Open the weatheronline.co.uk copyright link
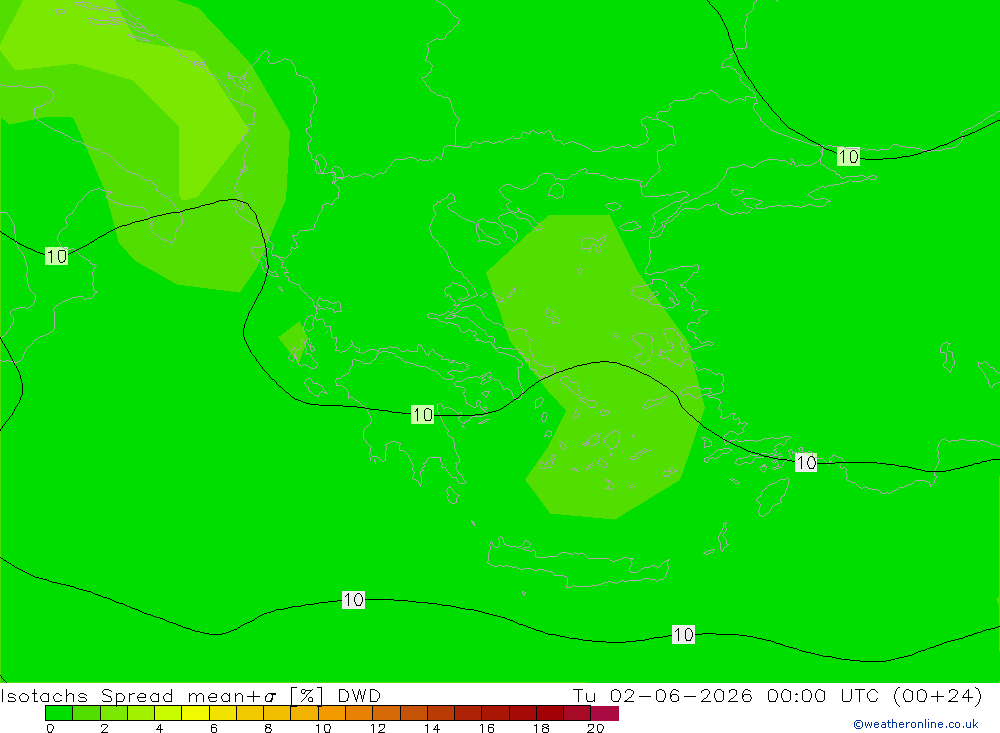 [916, 724]
